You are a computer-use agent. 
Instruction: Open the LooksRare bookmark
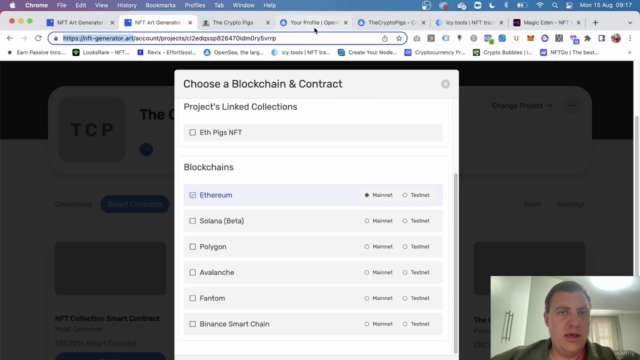(x=101, y=52)
